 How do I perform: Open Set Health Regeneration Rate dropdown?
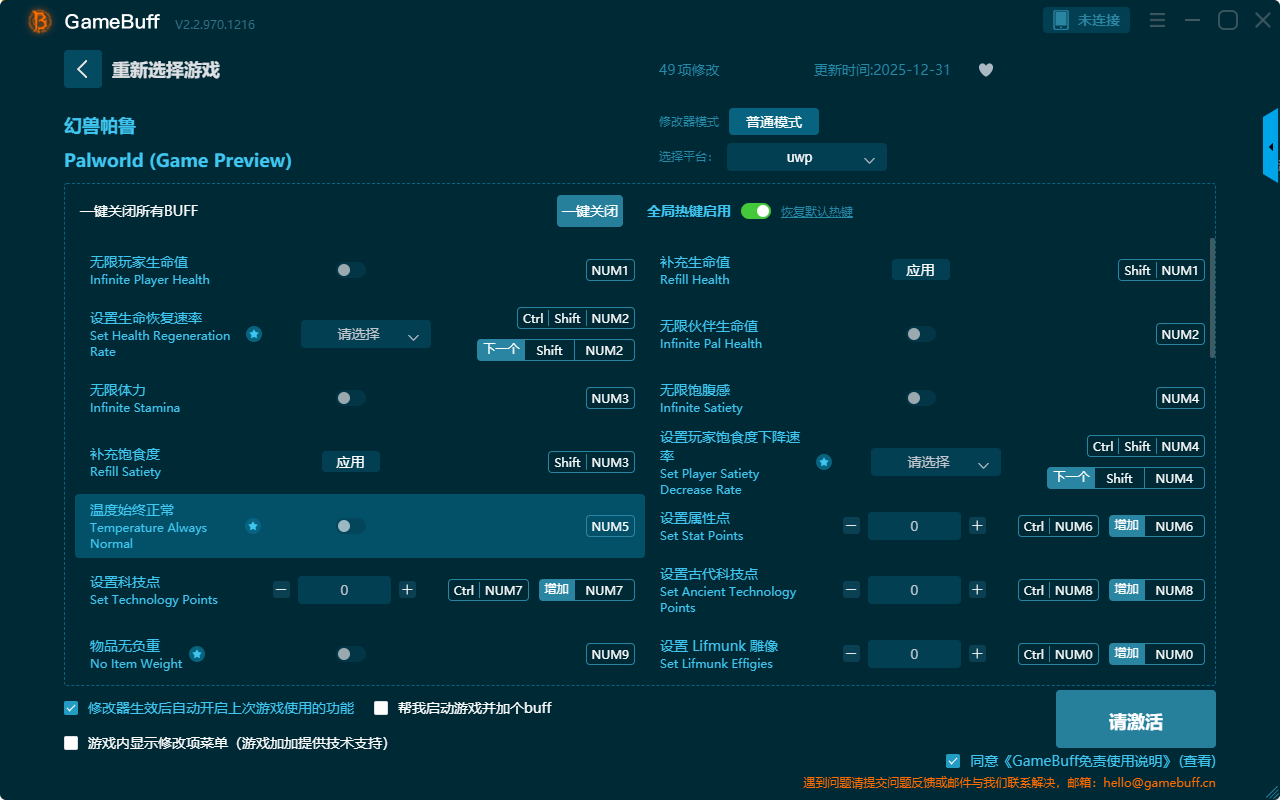click(x=365, y=335)
